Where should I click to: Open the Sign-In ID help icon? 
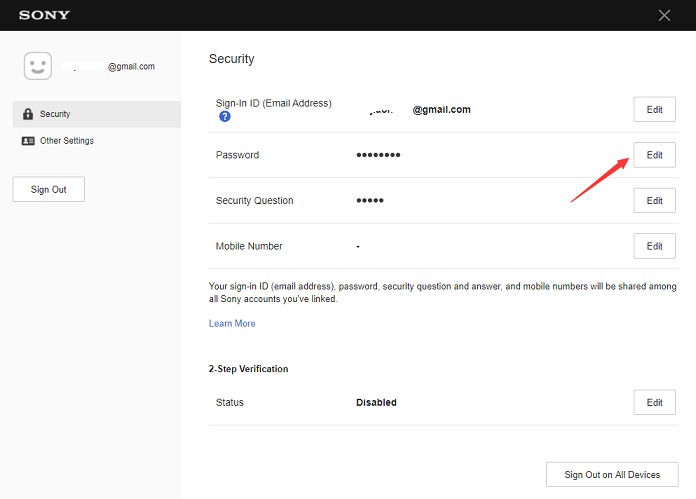tap(225, 116)
